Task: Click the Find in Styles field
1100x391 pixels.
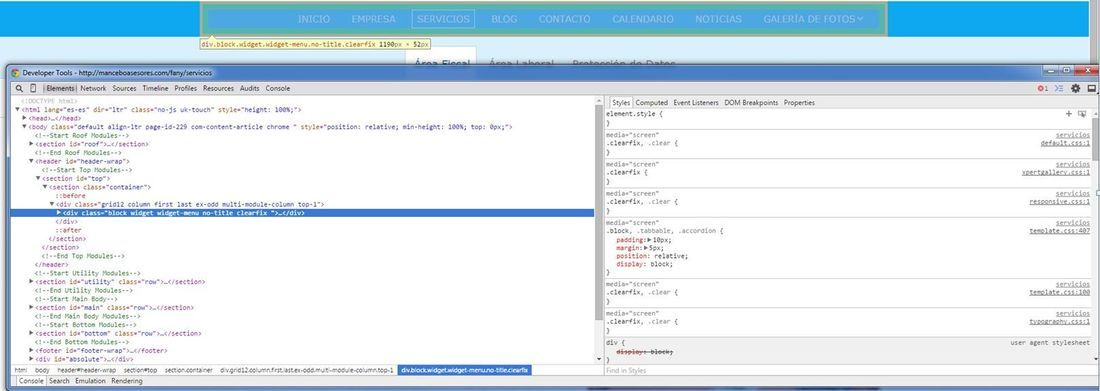Action: click(849, 370)
